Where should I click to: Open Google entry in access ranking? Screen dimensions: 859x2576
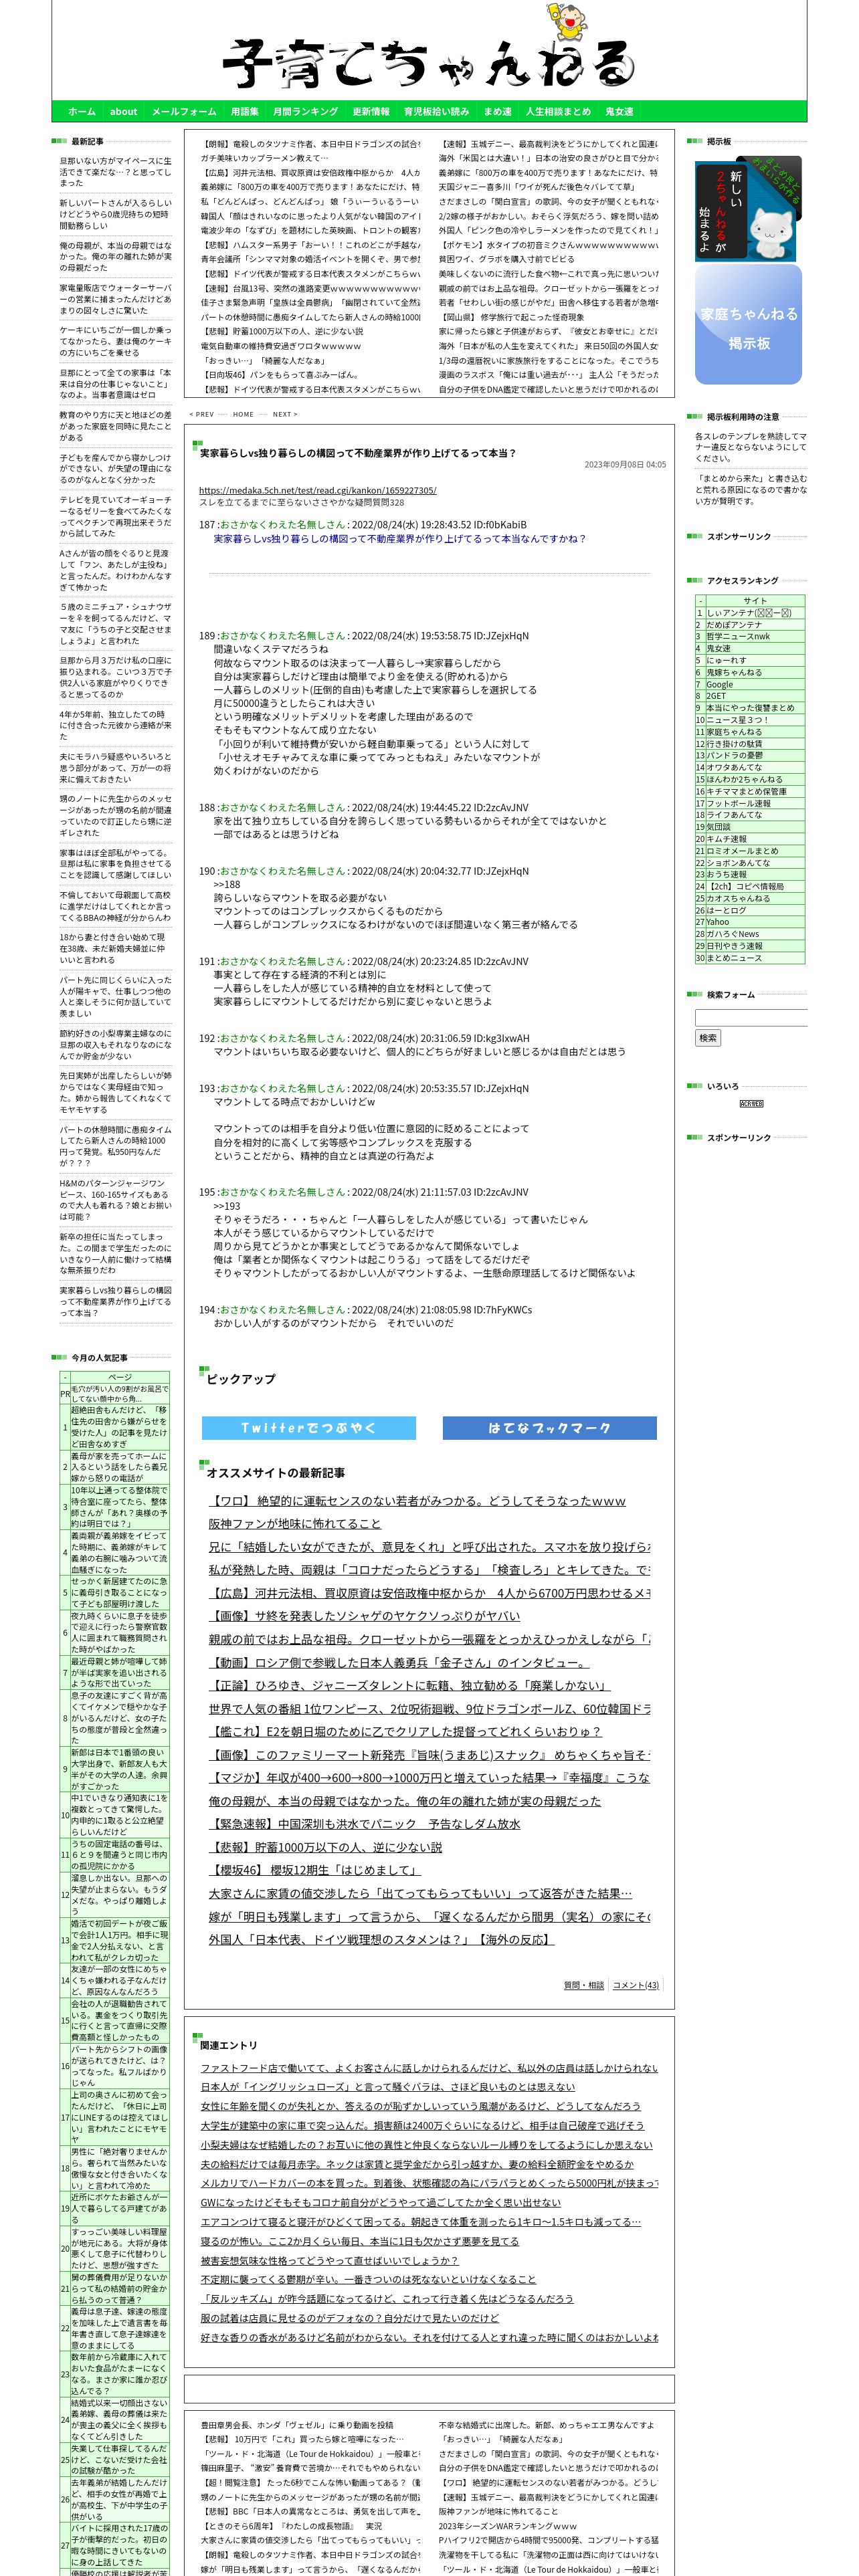click(719, 684)
